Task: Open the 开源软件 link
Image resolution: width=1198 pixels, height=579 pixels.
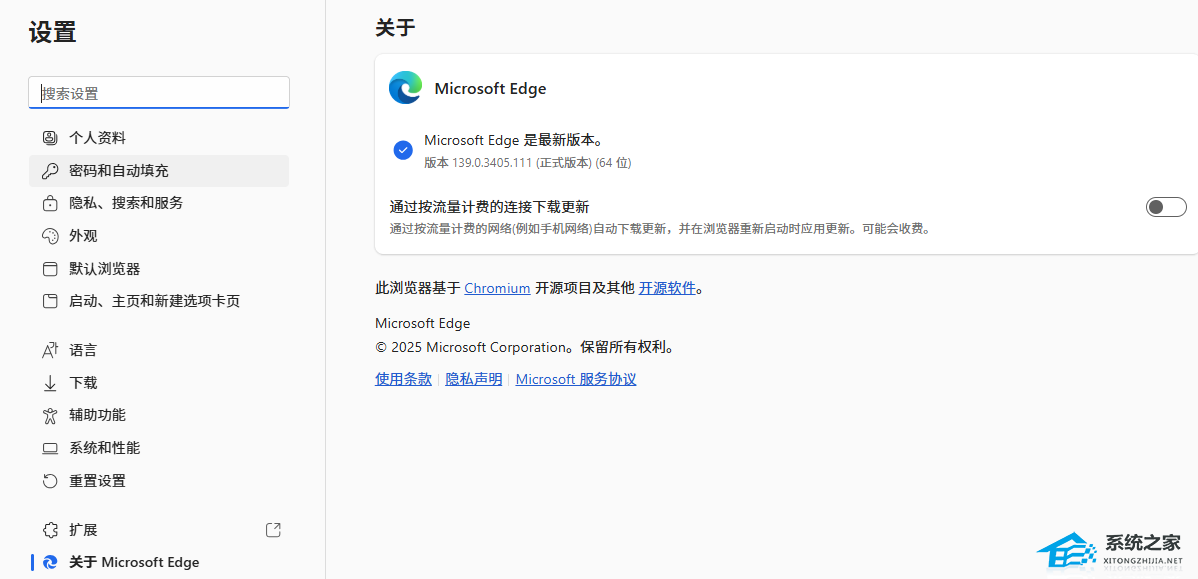Action: click(667, 288)
